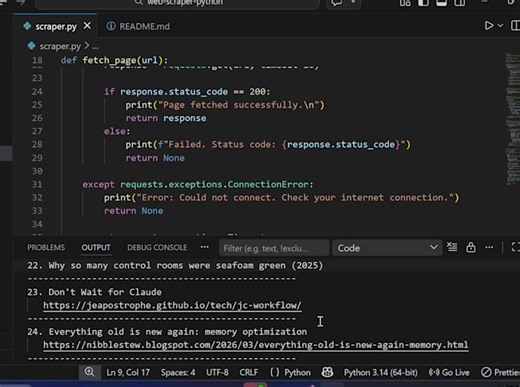
Task: Click line number 31 in the gutter
Action: 37,184
